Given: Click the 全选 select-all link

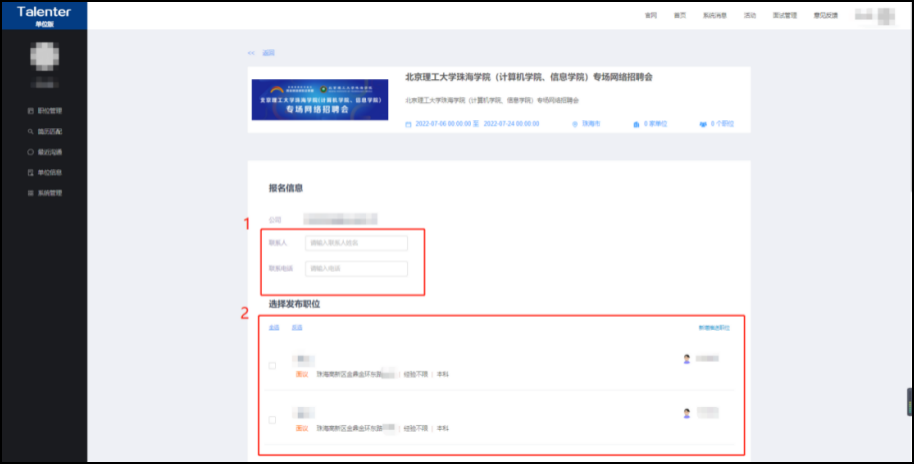Looking at the screenshot, I should [x=274, y=328].
